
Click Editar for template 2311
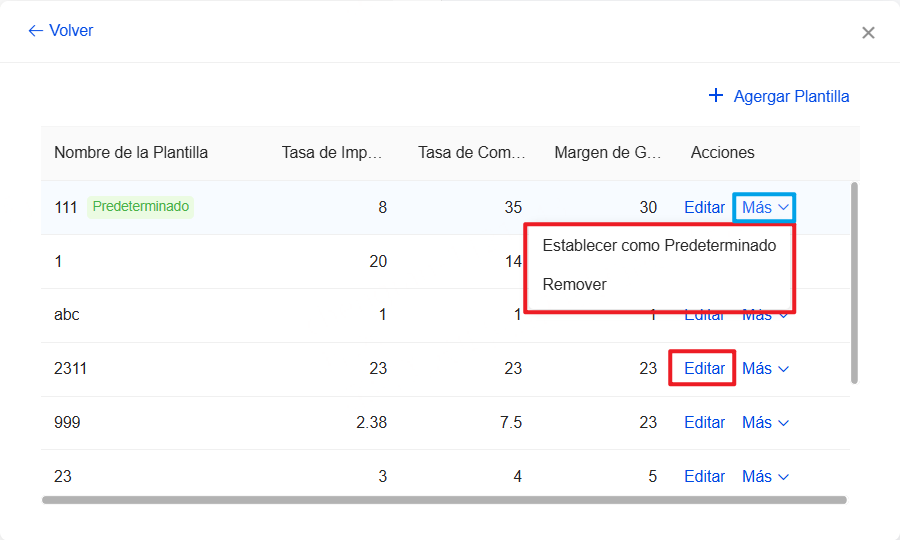[x=704, y=369]
